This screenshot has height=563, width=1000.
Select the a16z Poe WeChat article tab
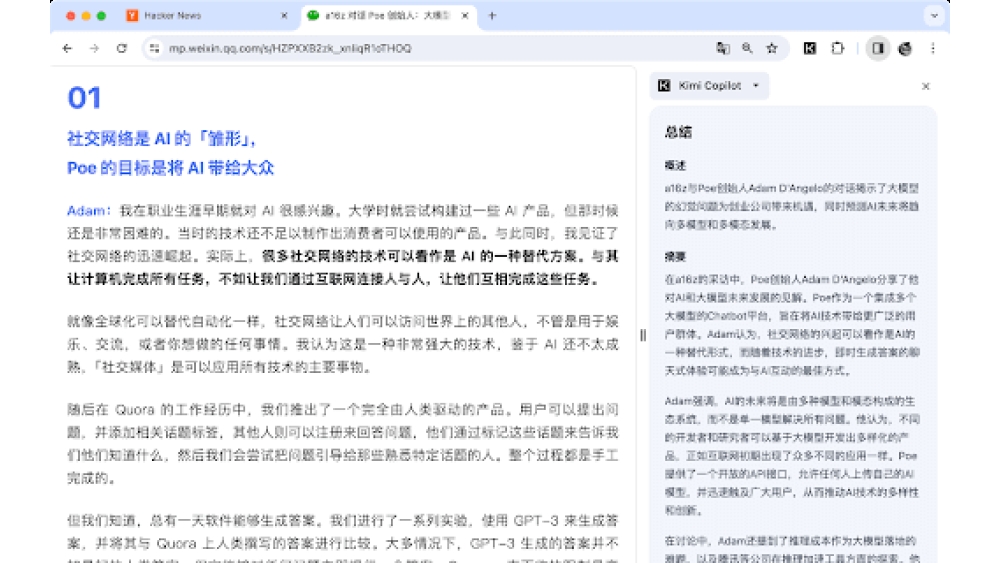387,15
